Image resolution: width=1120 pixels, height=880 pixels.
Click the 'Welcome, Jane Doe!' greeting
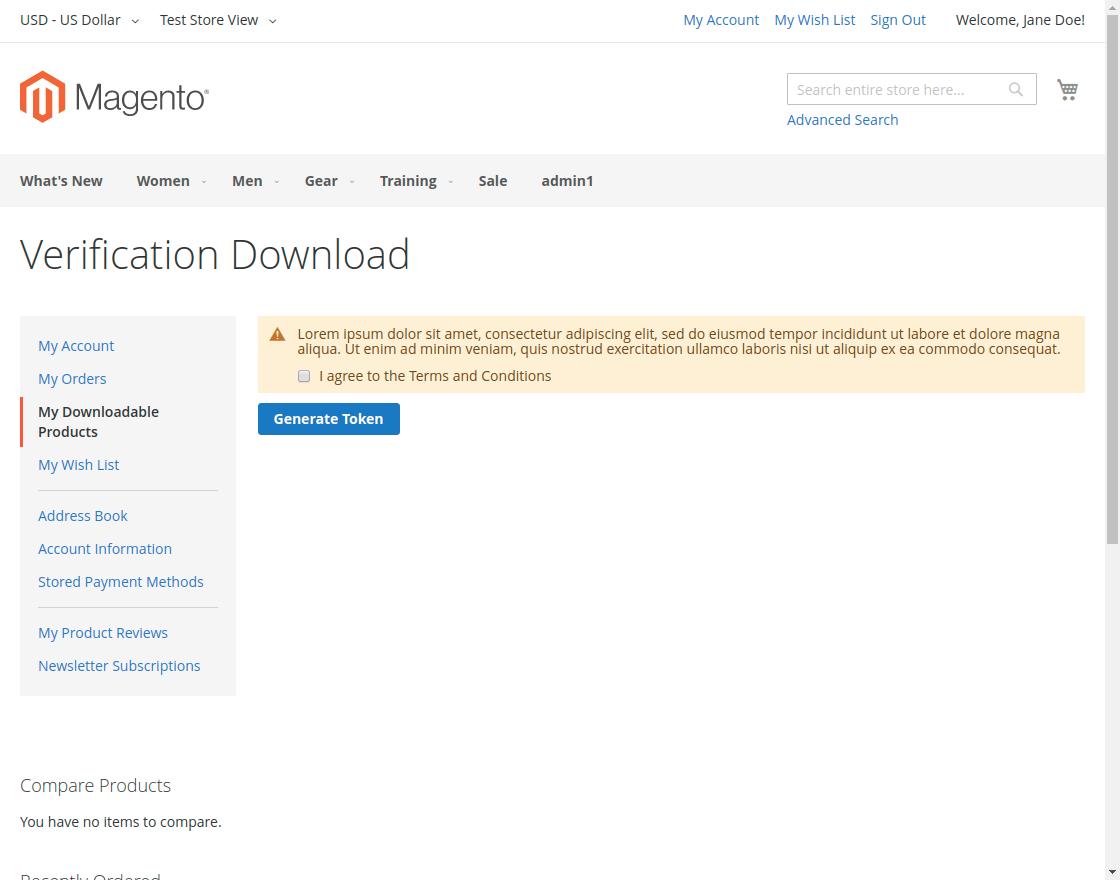pos(1020,20)
